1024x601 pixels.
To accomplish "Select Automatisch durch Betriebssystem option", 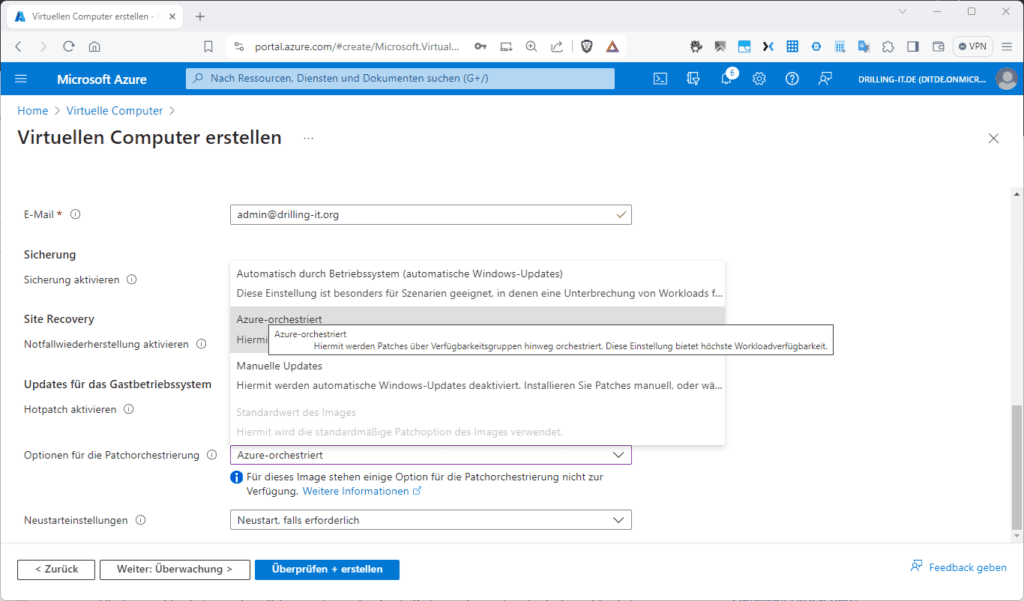I will click(477, 284).
